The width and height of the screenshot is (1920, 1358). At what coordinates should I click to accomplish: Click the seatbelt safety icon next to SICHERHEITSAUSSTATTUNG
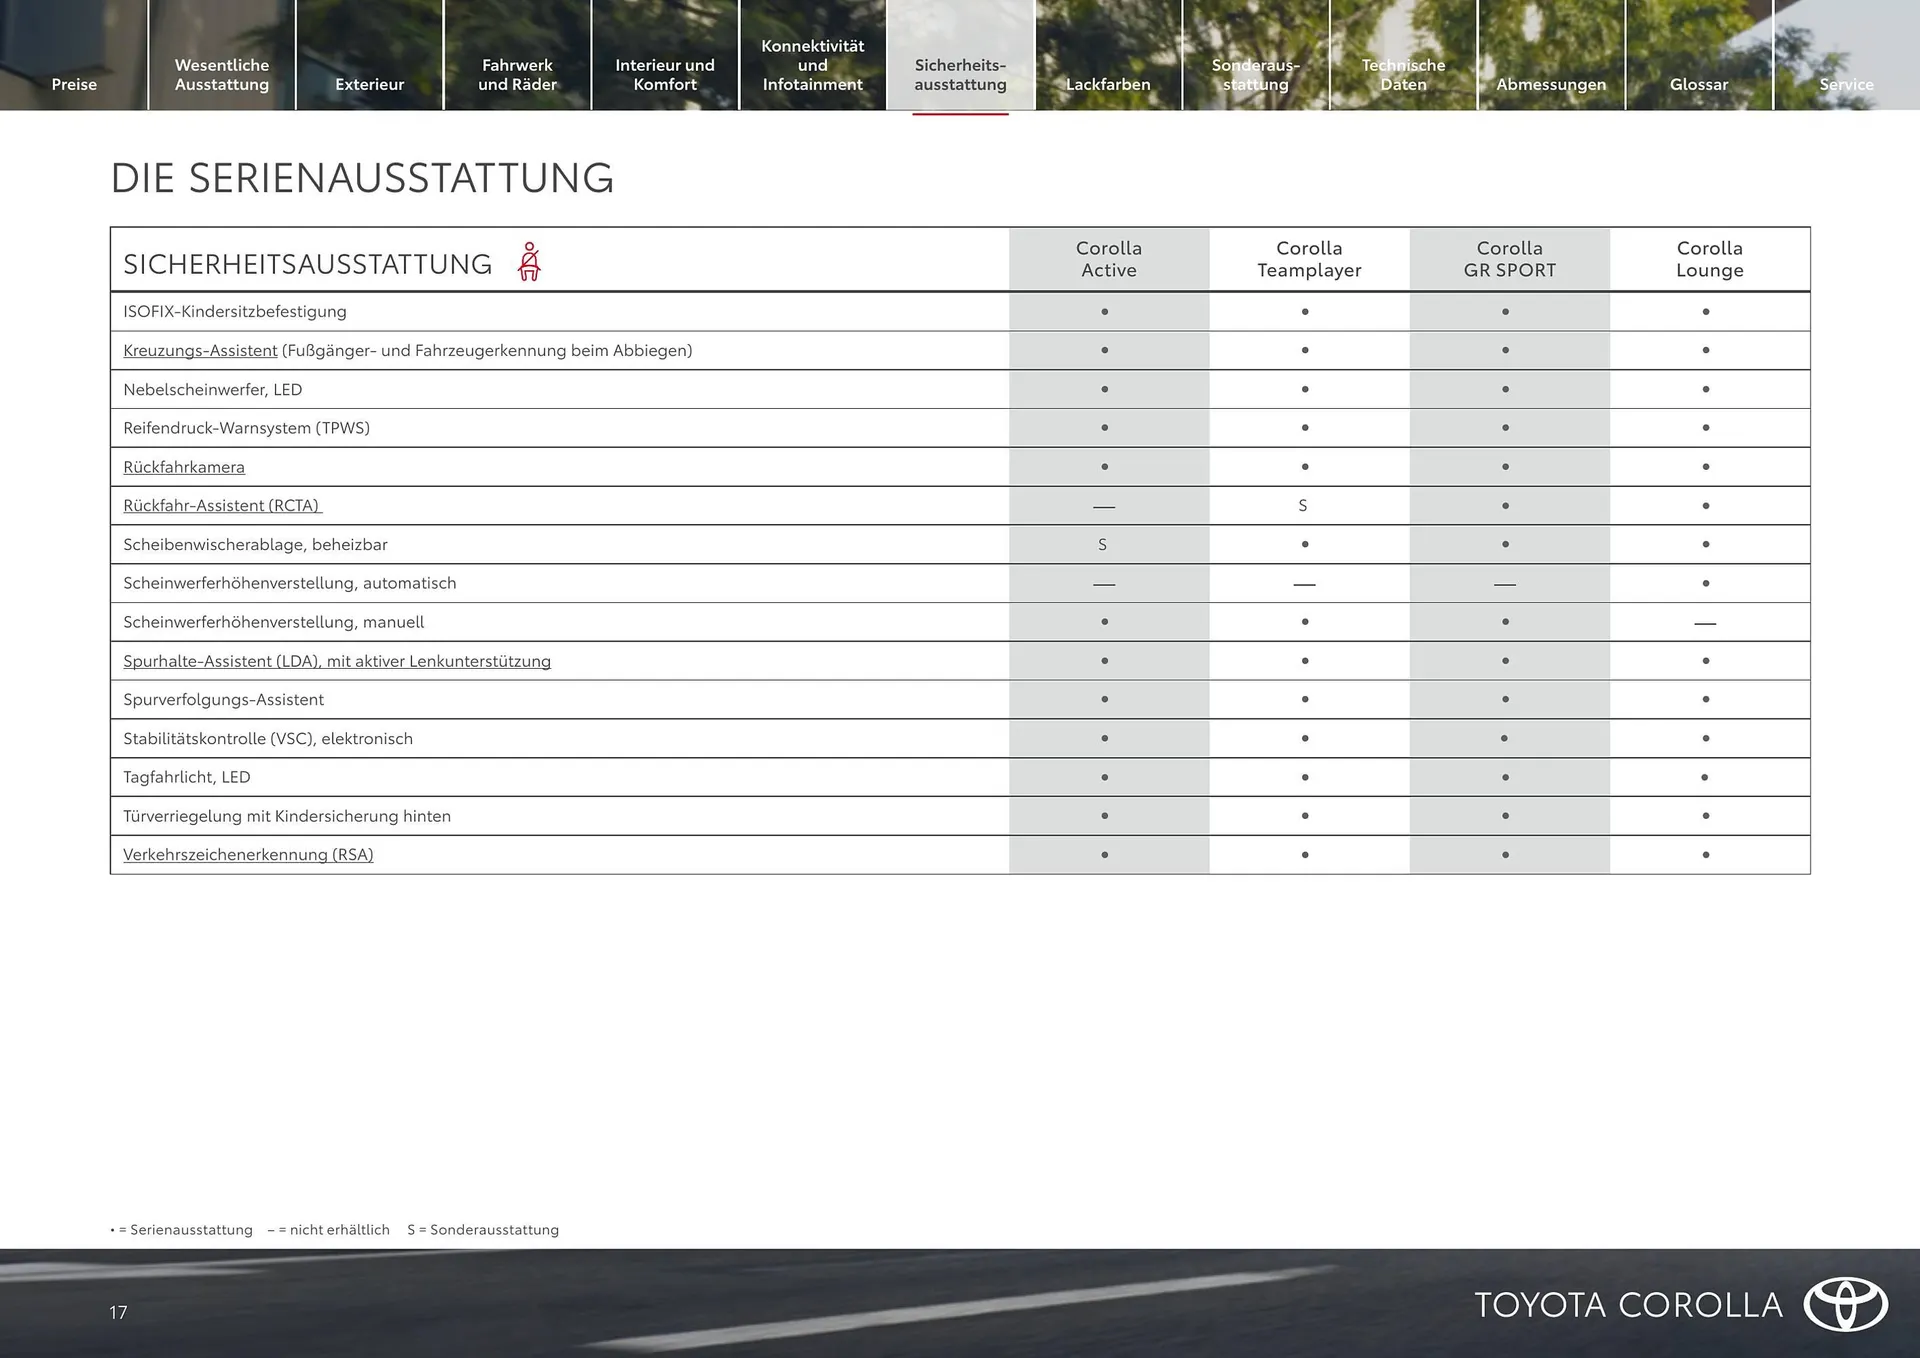click(529, 261)
